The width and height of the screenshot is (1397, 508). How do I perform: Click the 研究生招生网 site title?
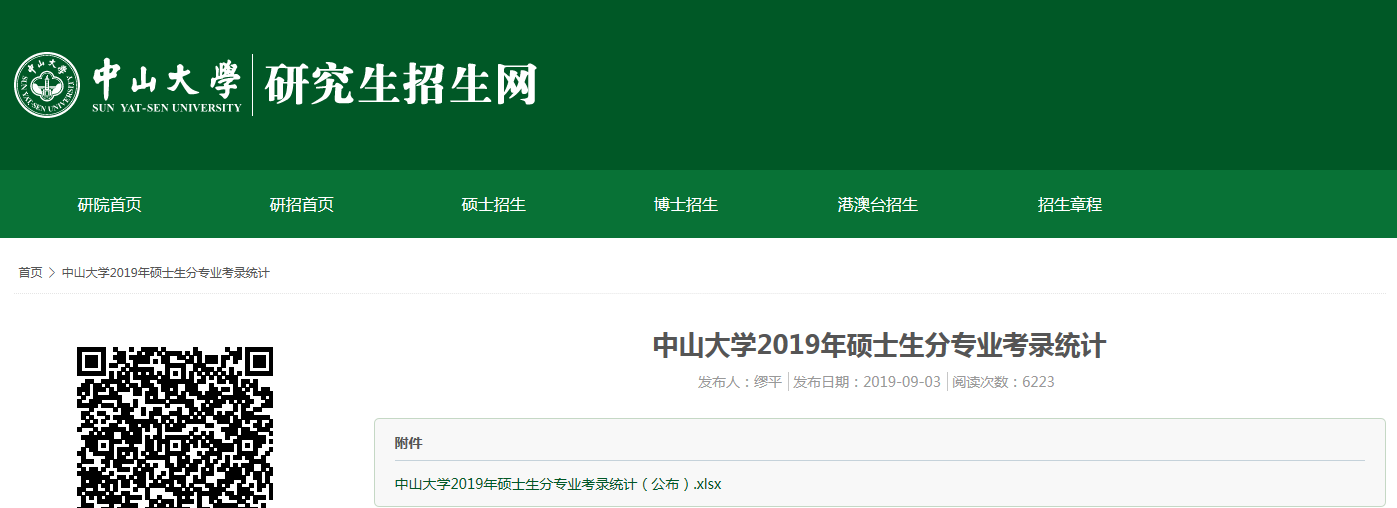point(400,85)
